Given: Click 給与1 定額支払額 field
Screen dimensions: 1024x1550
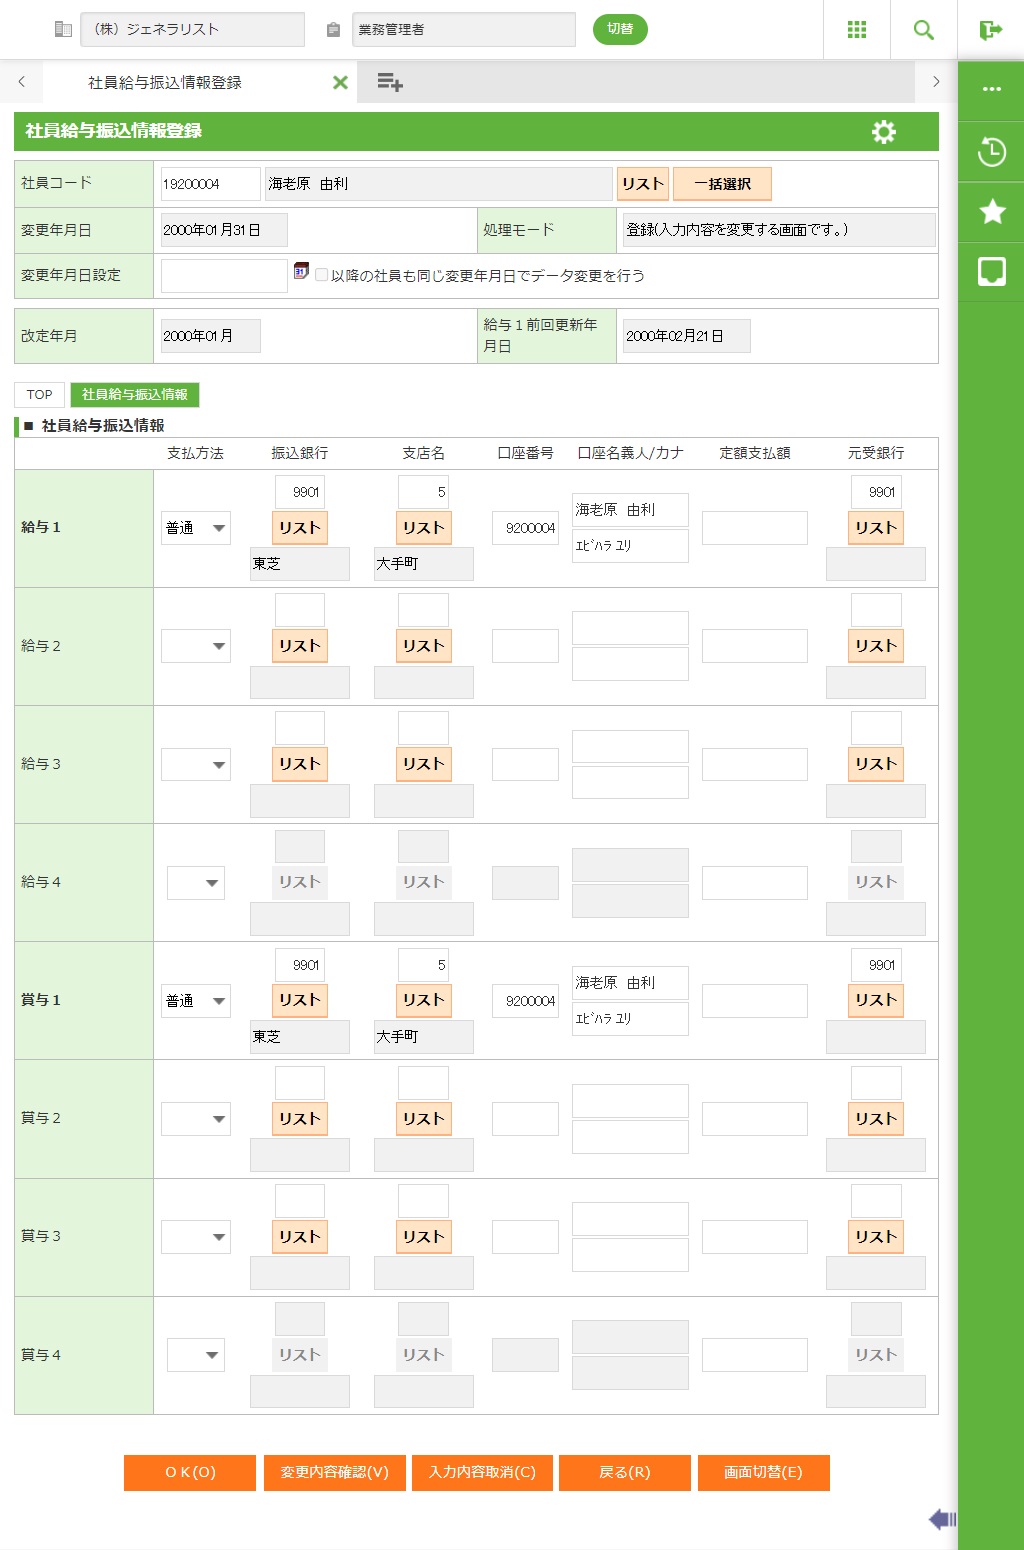Looking at the screenshot, I should tap(755, 528).
